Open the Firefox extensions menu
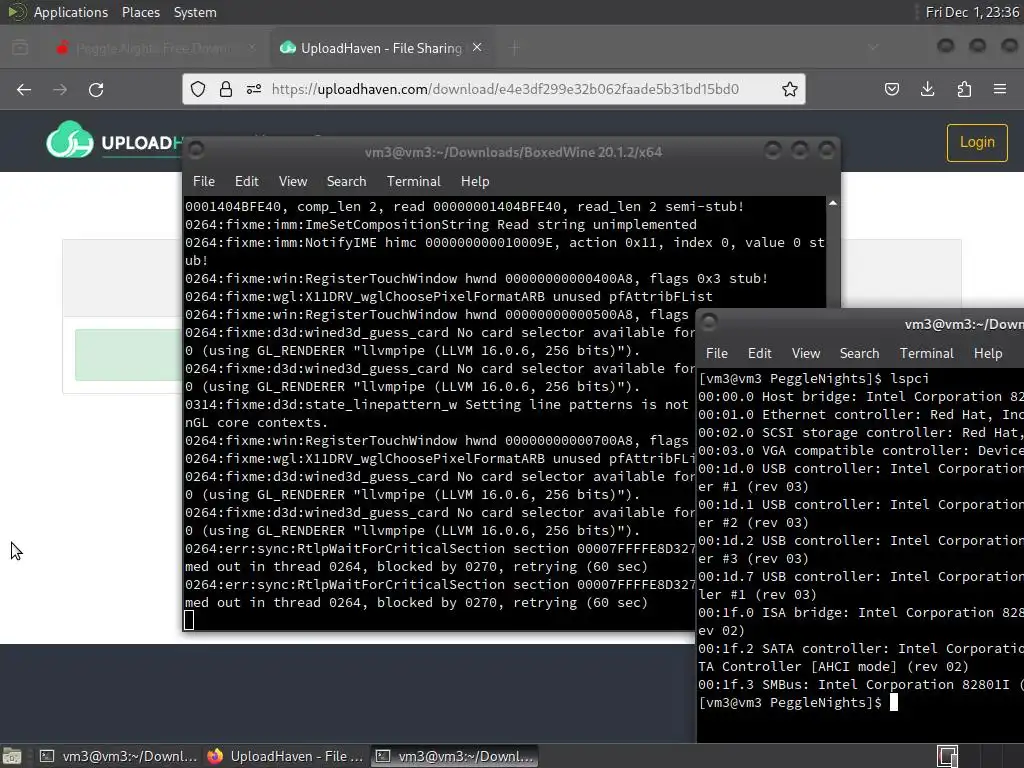The width and height of the screenshot is (1024, 768). 964,89
